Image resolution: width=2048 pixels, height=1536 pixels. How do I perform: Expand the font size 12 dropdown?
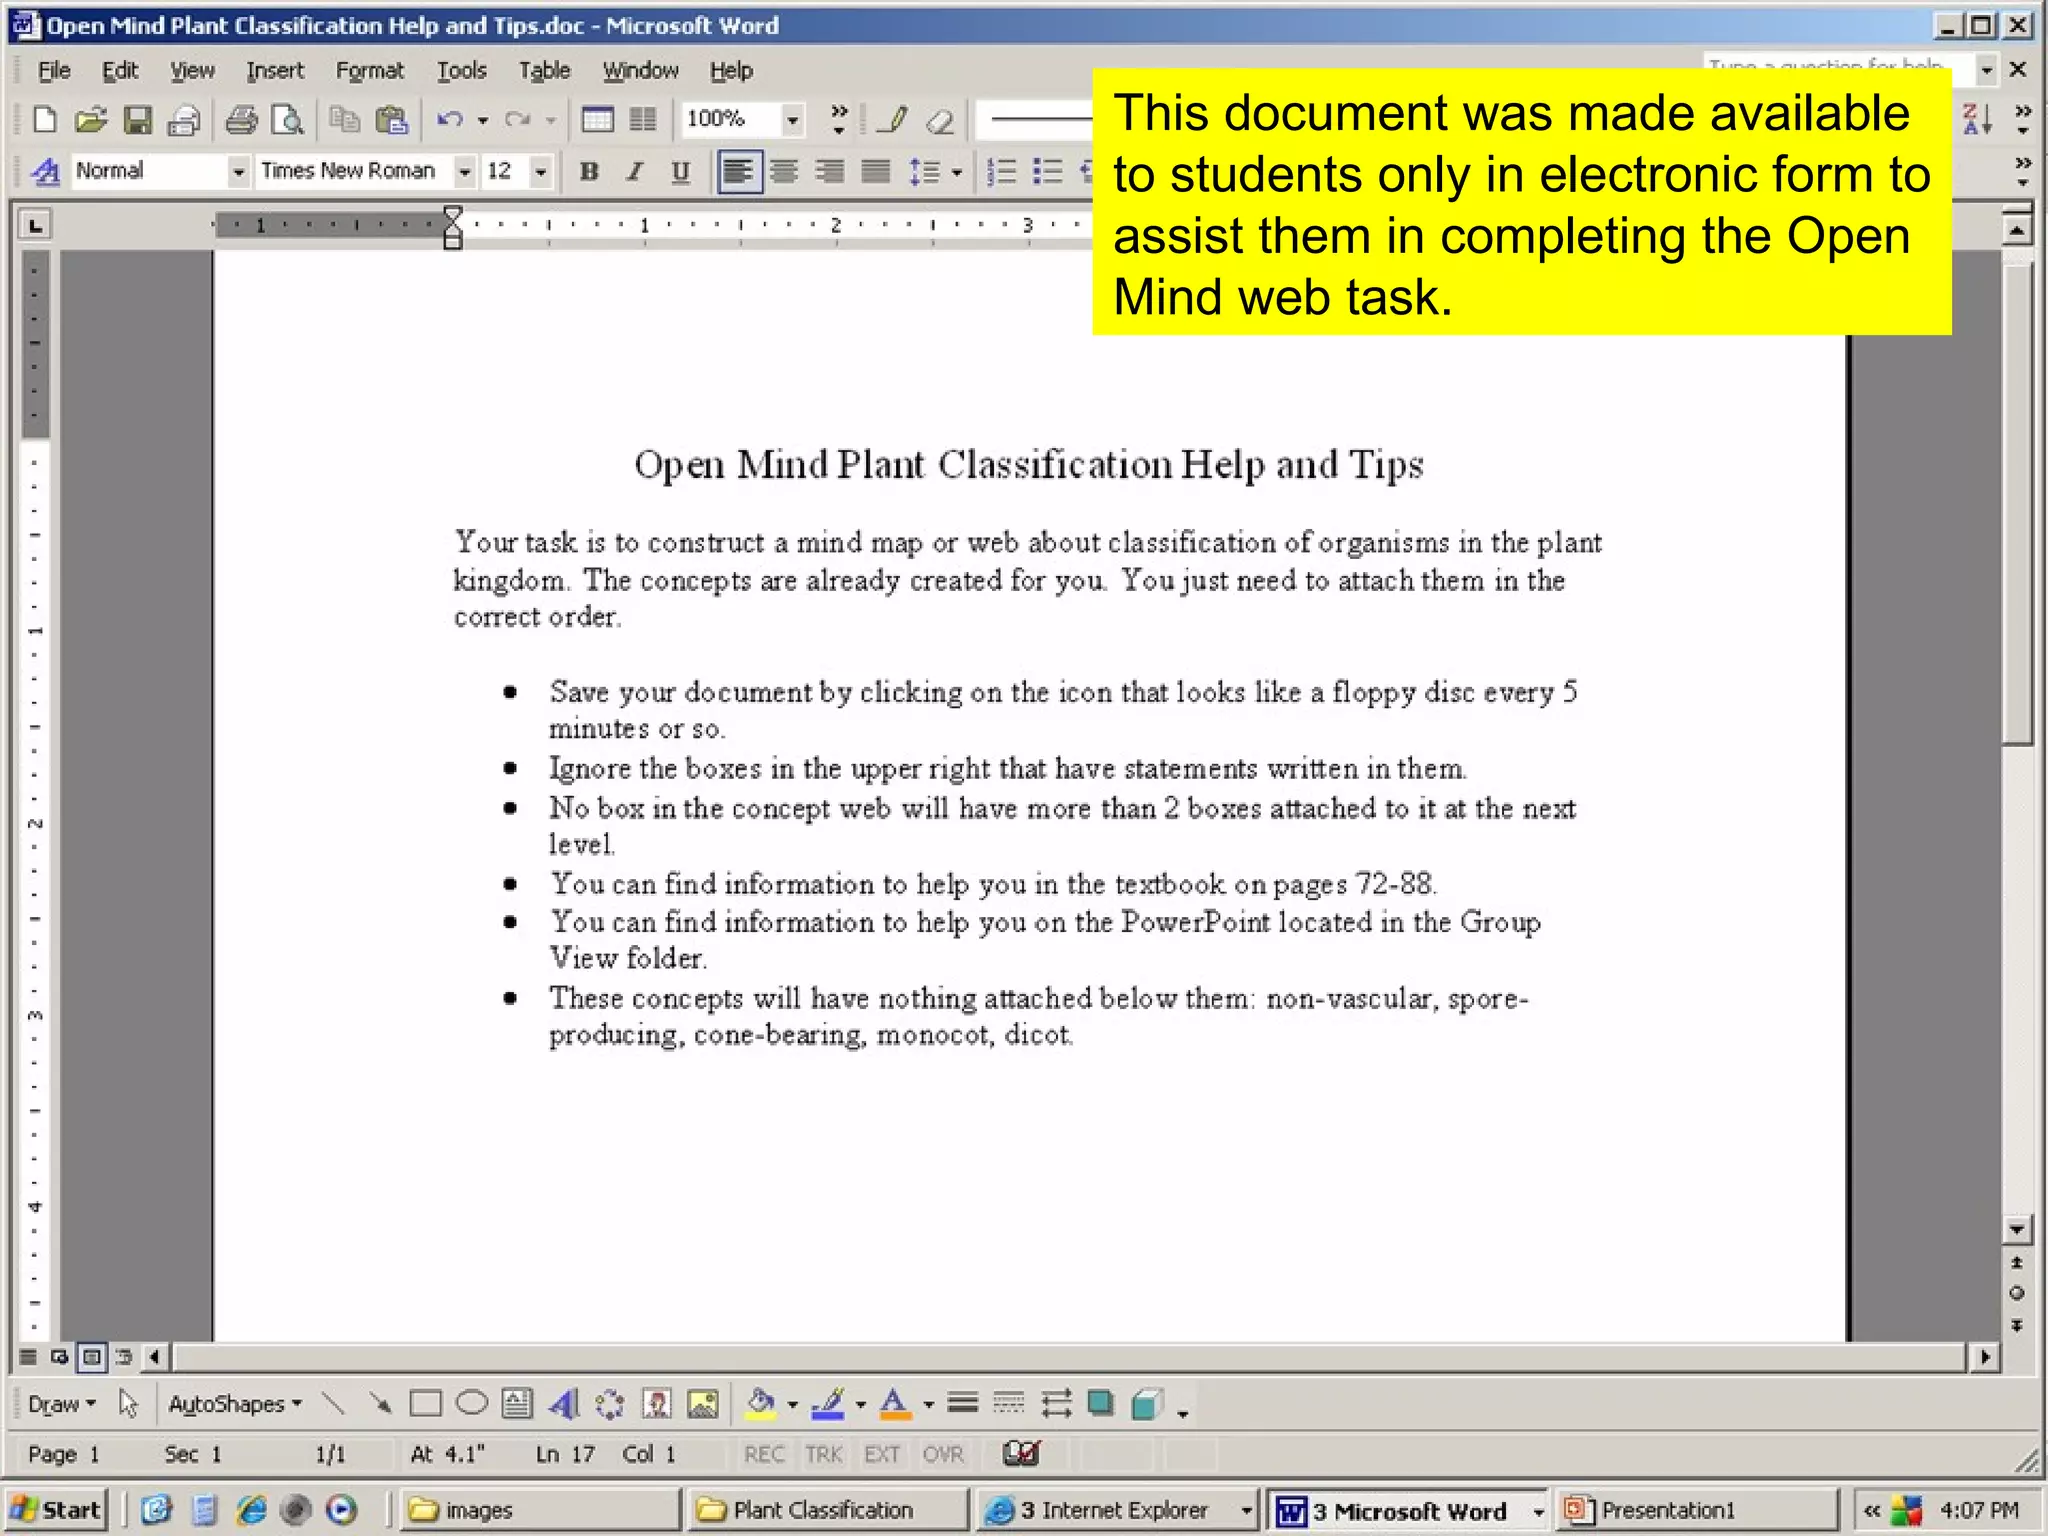(x=540, y=172)
